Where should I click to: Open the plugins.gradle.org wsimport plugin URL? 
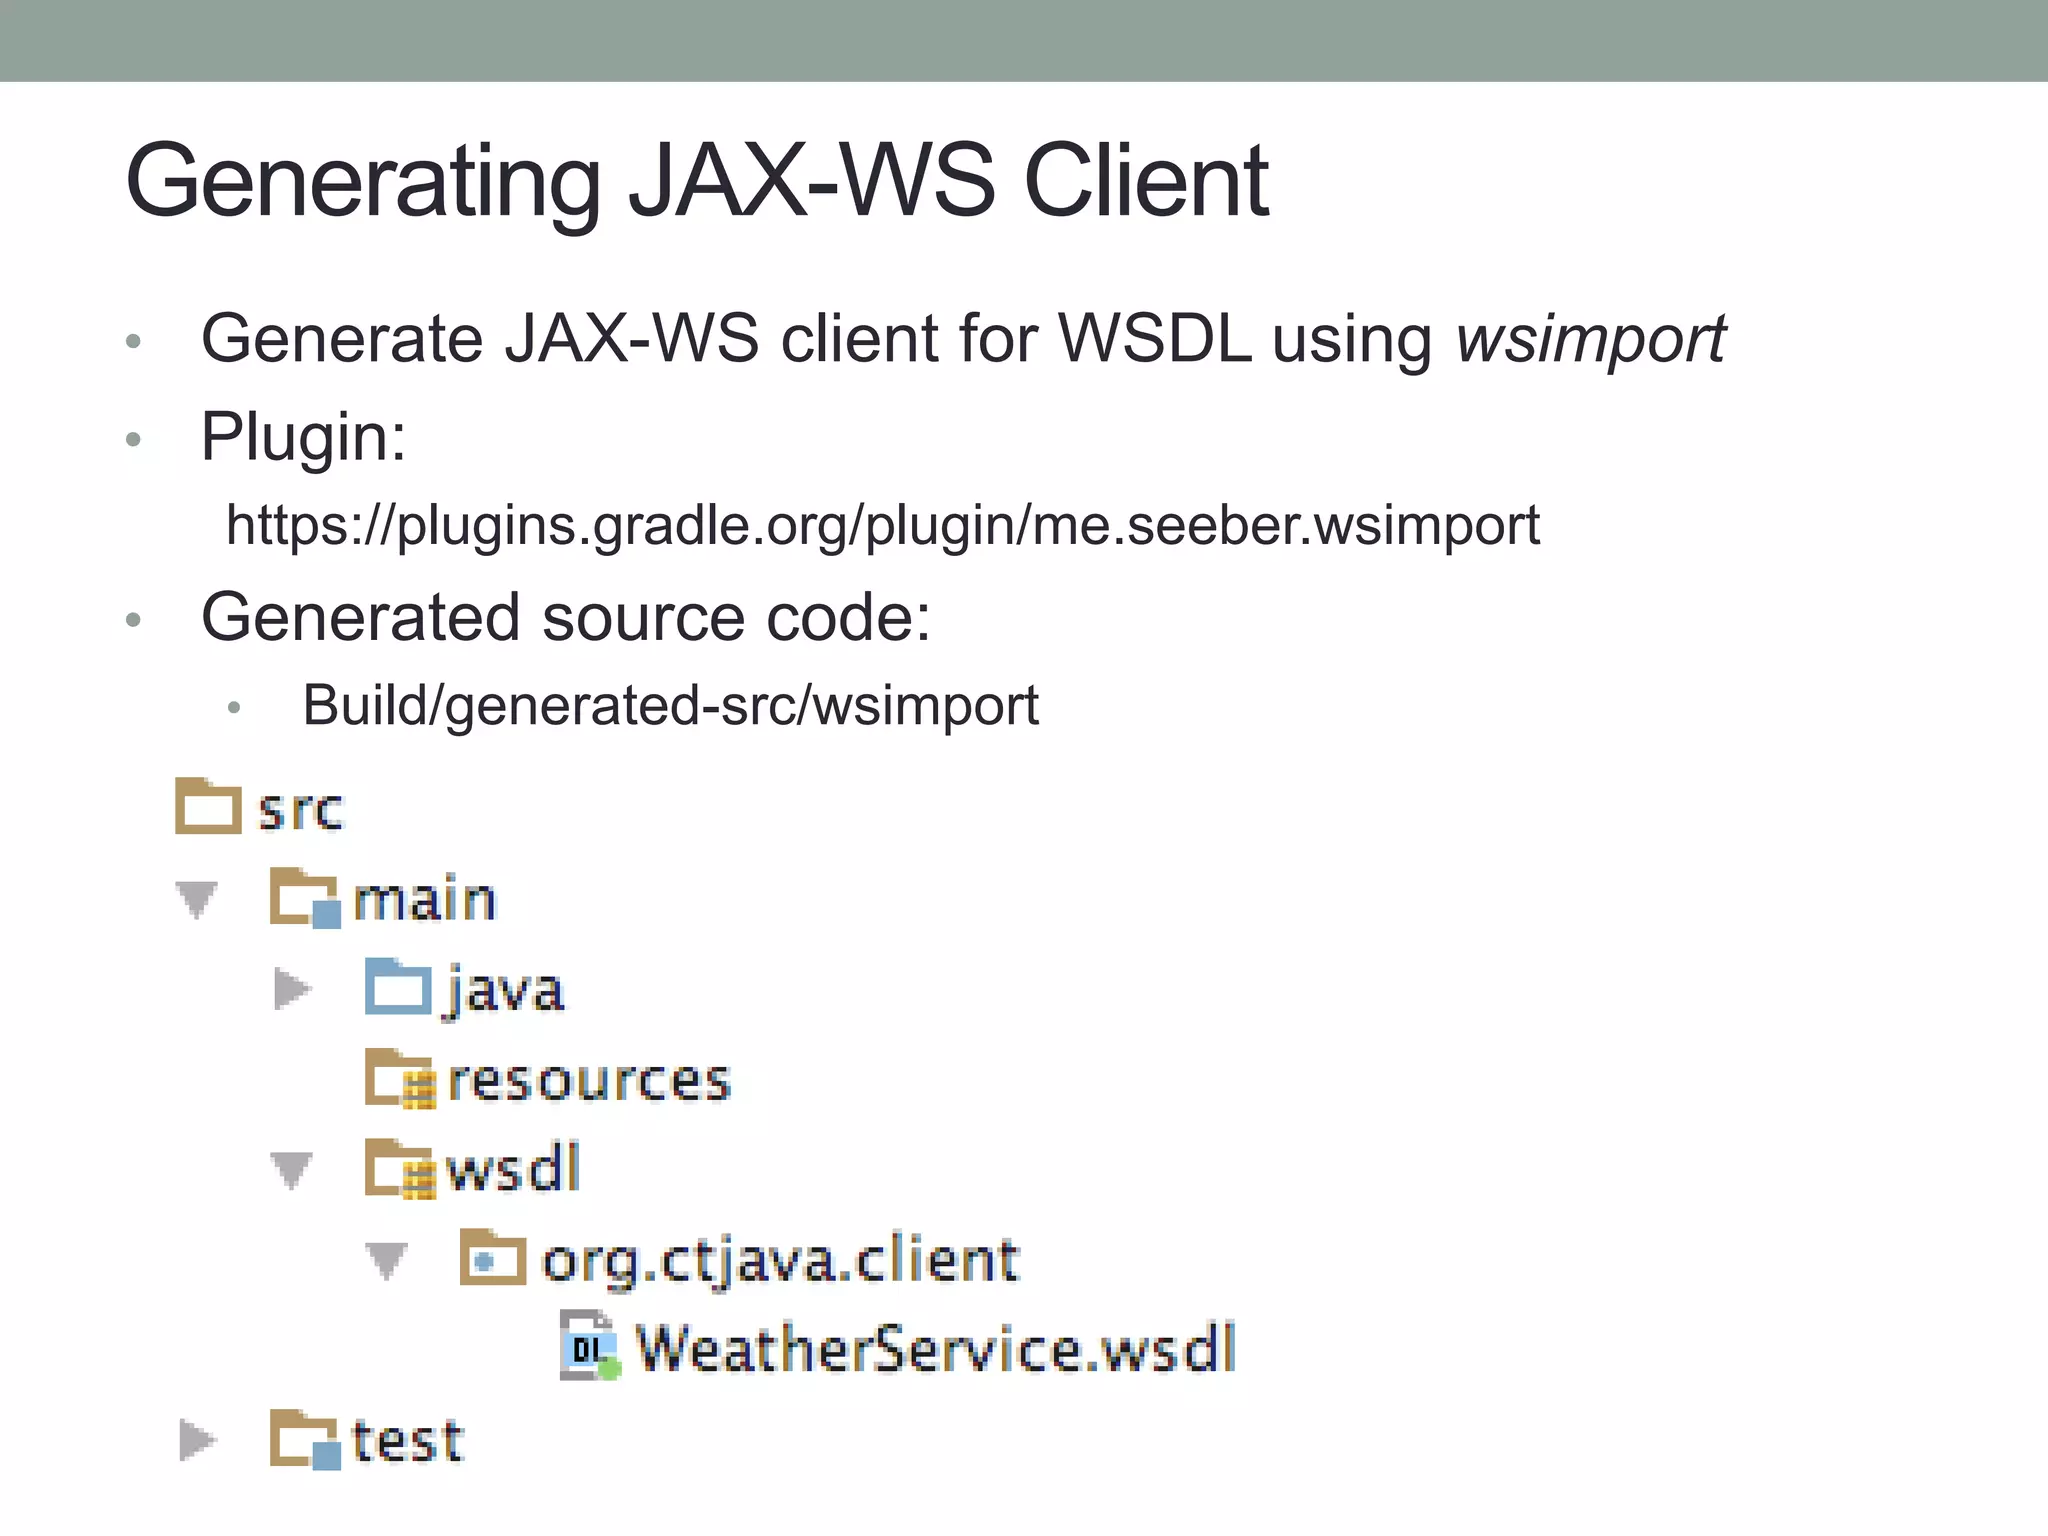883,525
